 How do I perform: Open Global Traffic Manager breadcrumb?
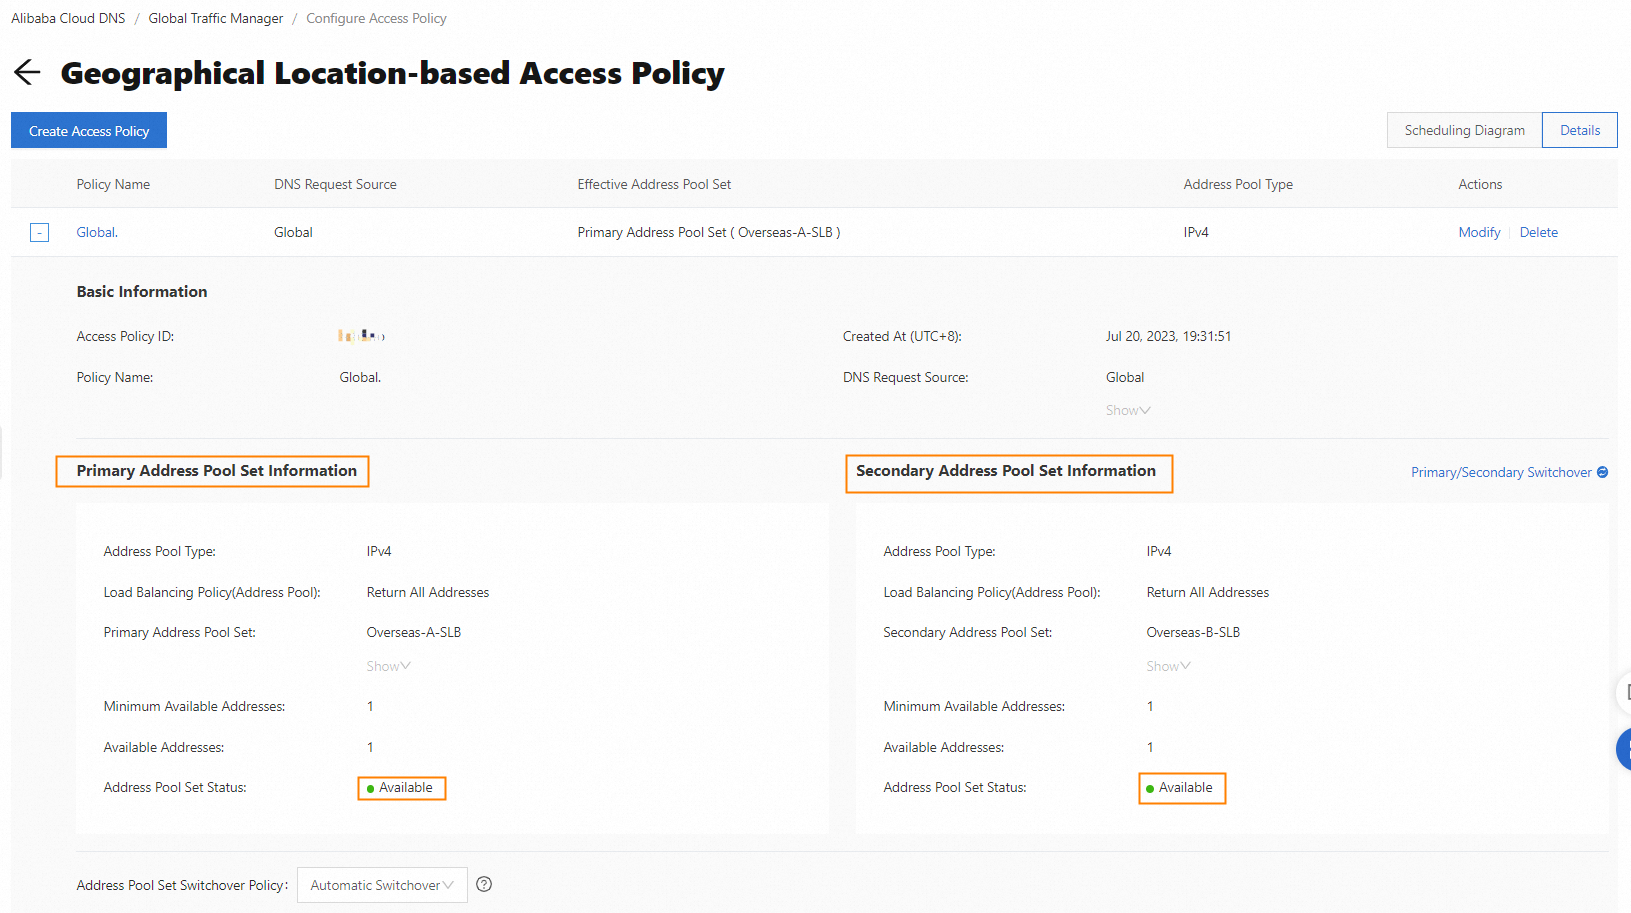tap(216, 18)
